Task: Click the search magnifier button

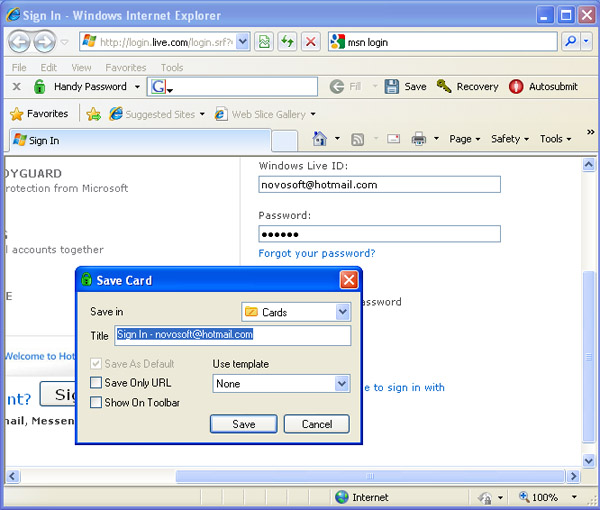Action: [570, 41]
